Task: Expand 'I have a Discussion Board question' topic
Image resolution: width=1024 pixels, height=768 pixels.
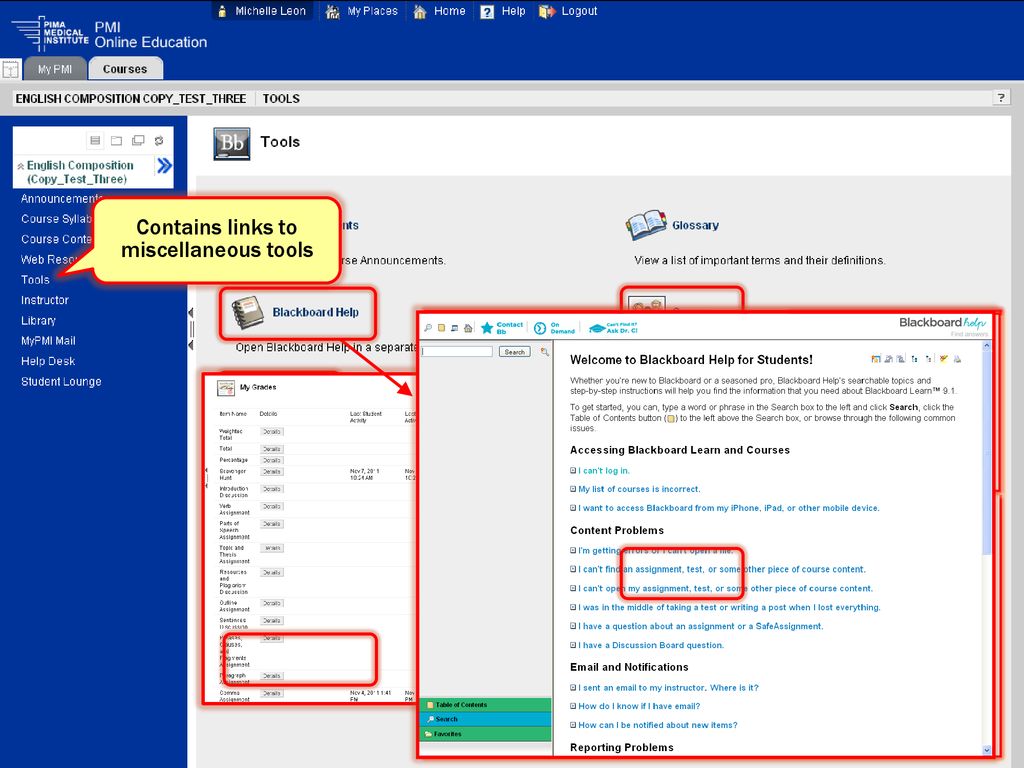Action: pos(573,645)
